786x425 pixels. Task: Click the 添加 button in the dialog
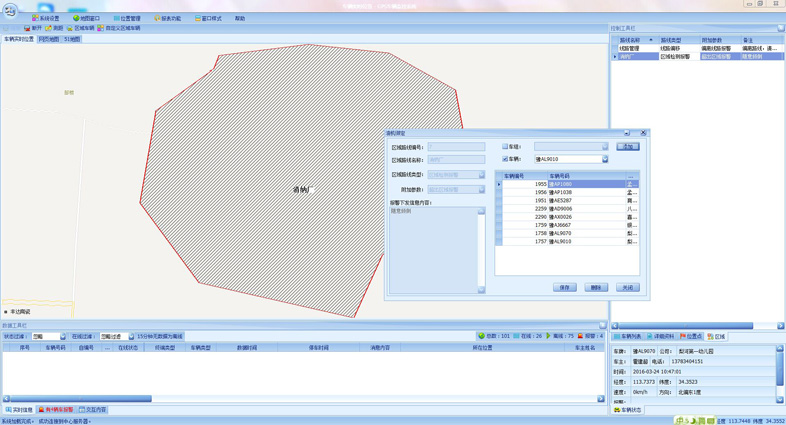click(x=627, y=147)
